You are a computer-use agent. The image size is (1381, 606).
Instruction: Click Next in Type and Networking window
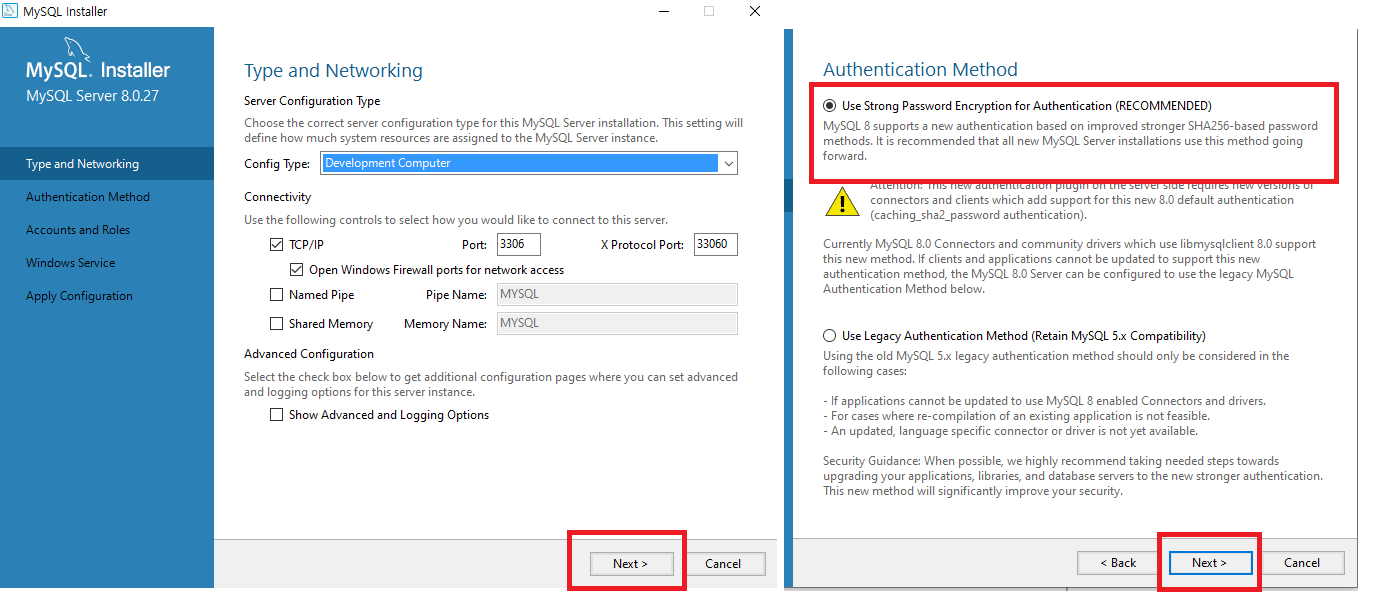click(x=631, y=563)
